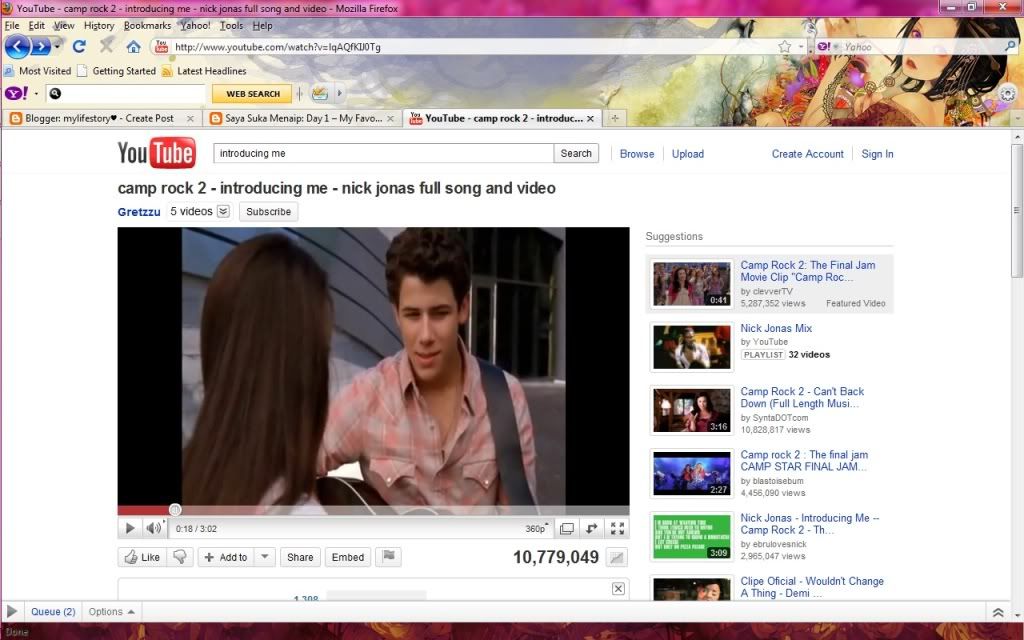The image size is (1024, 640).
Task: Click the YouTube search input field
Action: point(383,153)
